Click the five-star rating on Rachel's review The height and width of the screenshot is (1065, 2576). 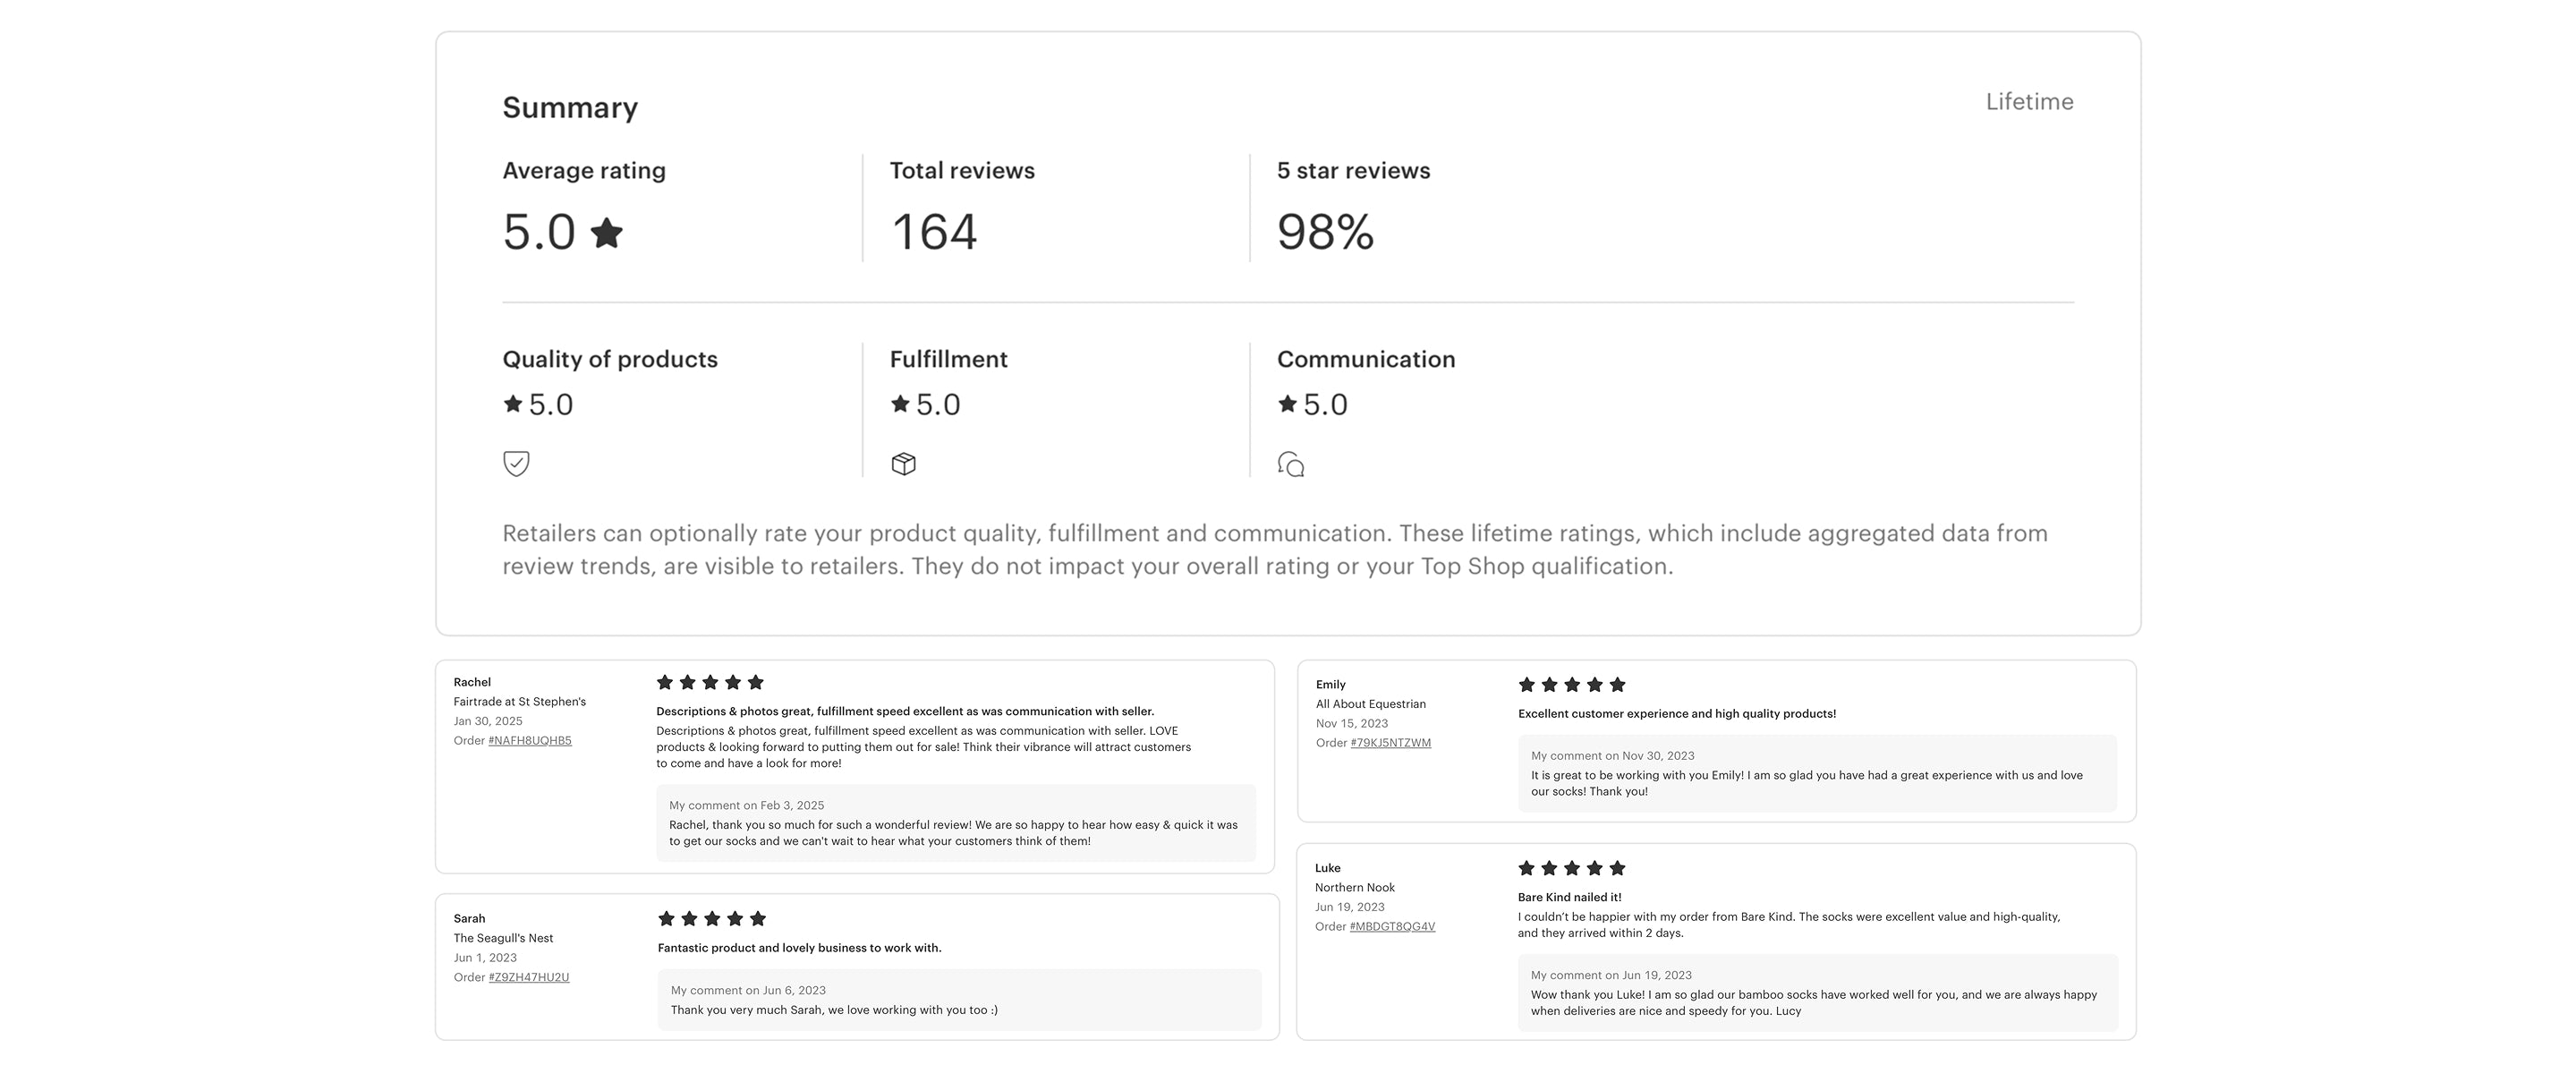[x=710, y=682]
